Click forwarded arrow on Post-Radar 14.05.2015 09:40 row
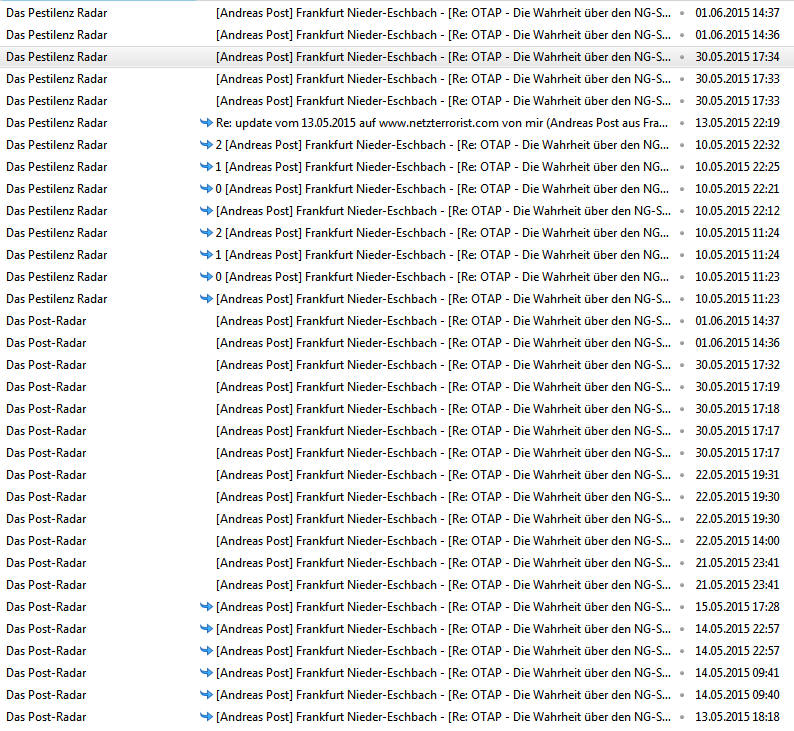This screenshot has width=794, height=731. pyautogui.click(x=206, y=695)
